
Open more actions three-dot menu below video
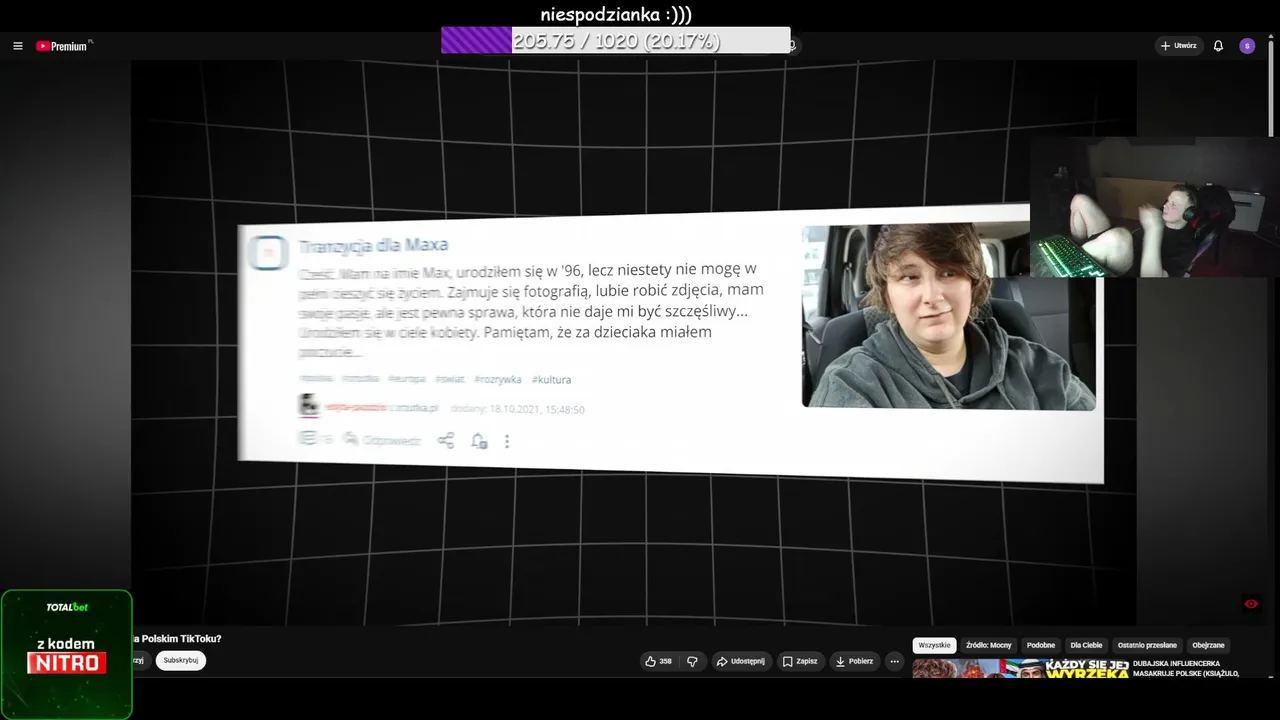pos(895,661)
